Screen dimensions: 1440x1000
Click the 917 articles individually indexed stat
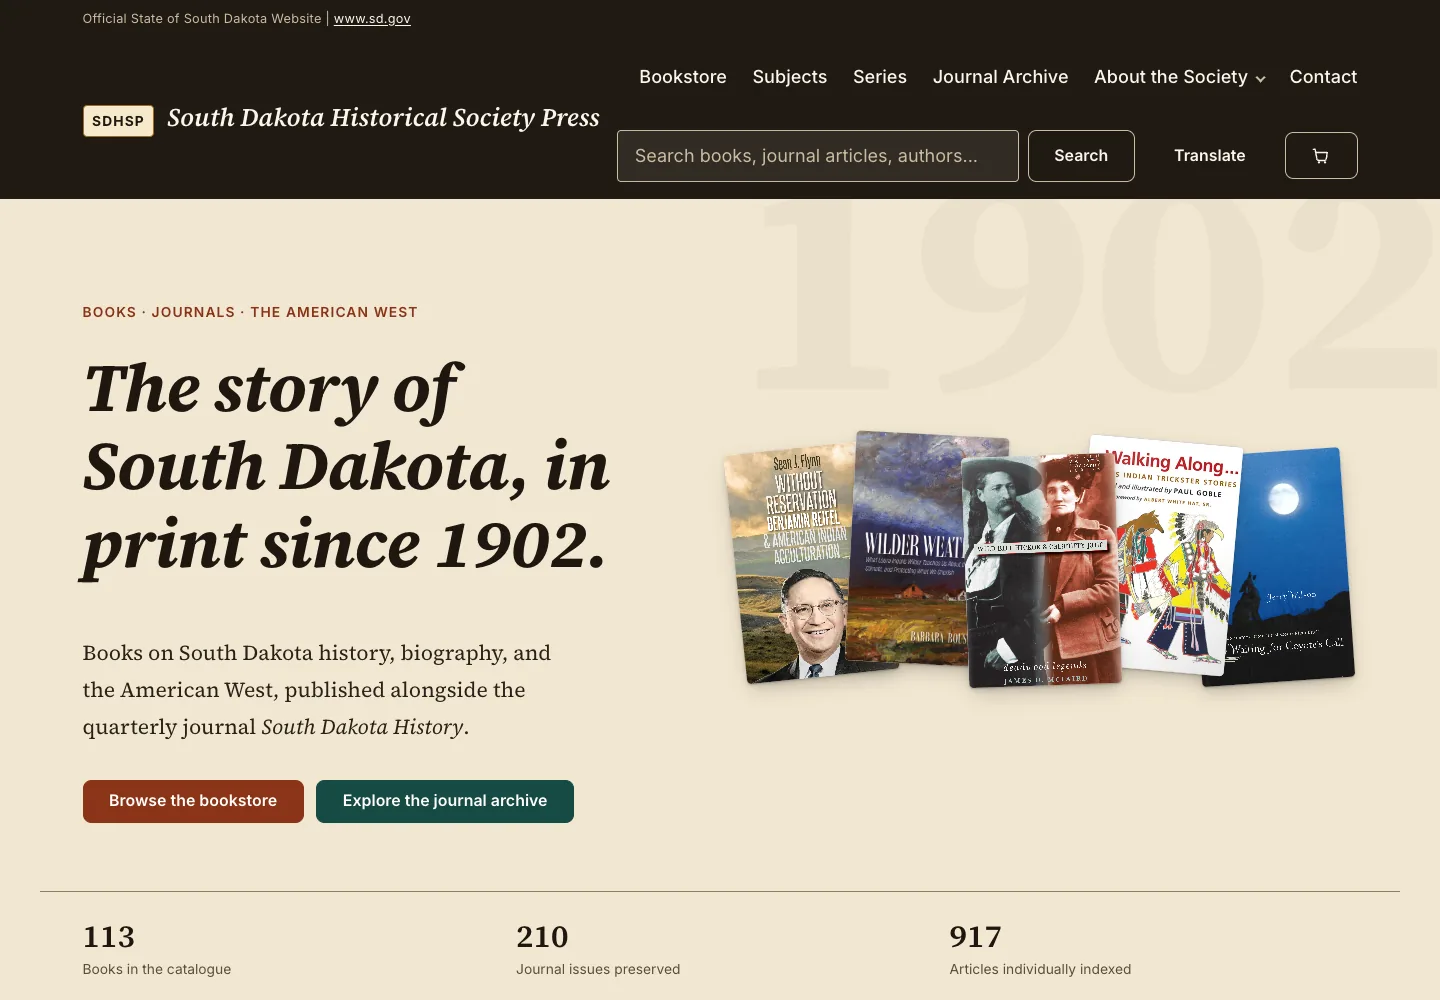1040,948
